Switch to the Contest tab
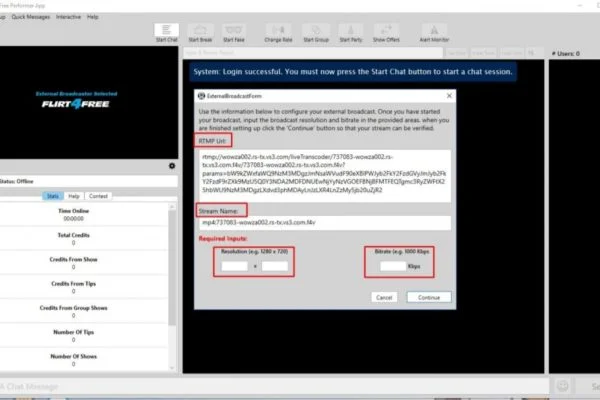 coord(98,196)
